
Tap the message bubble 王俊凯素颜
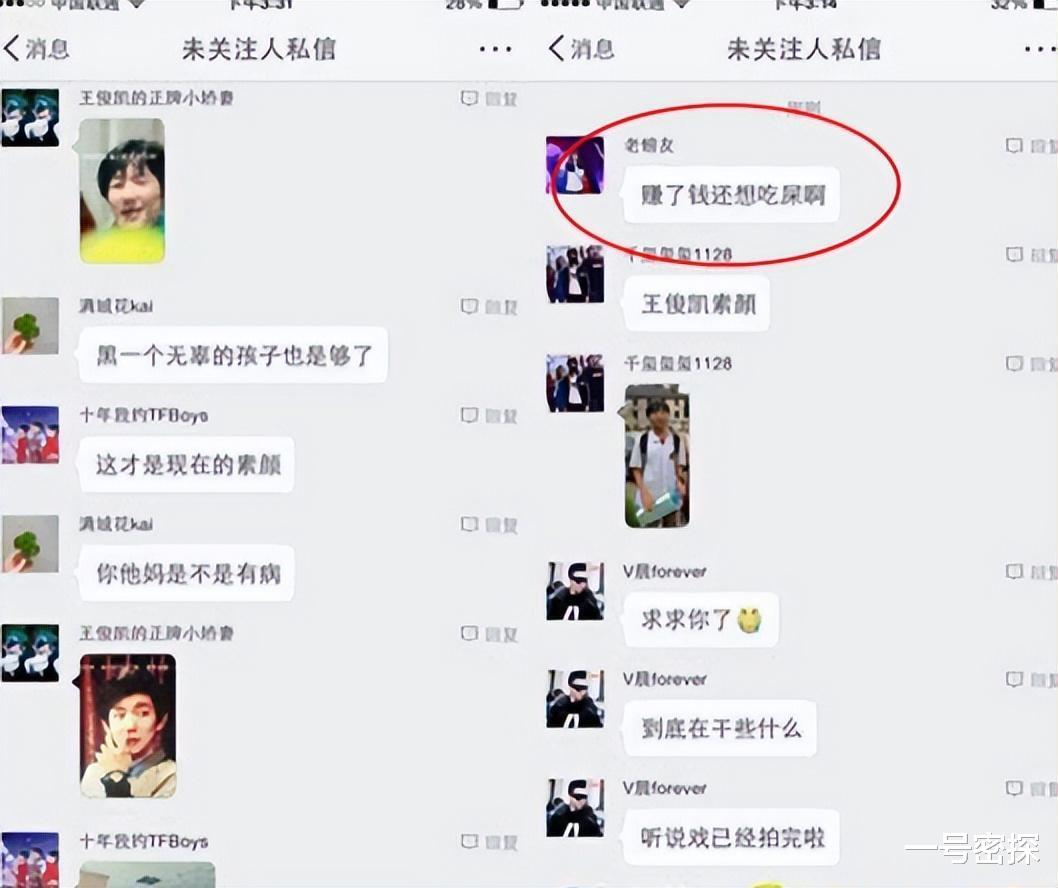[698, 304]
